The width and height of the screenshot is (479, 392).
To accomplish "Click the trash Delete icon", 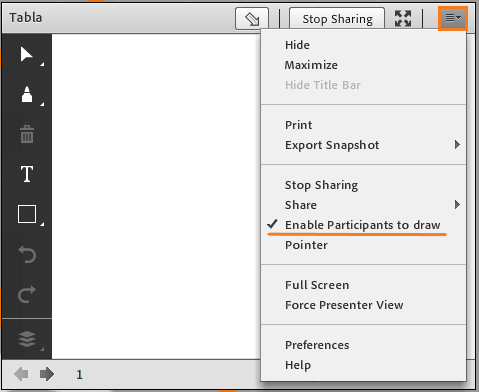I will 27,134.
